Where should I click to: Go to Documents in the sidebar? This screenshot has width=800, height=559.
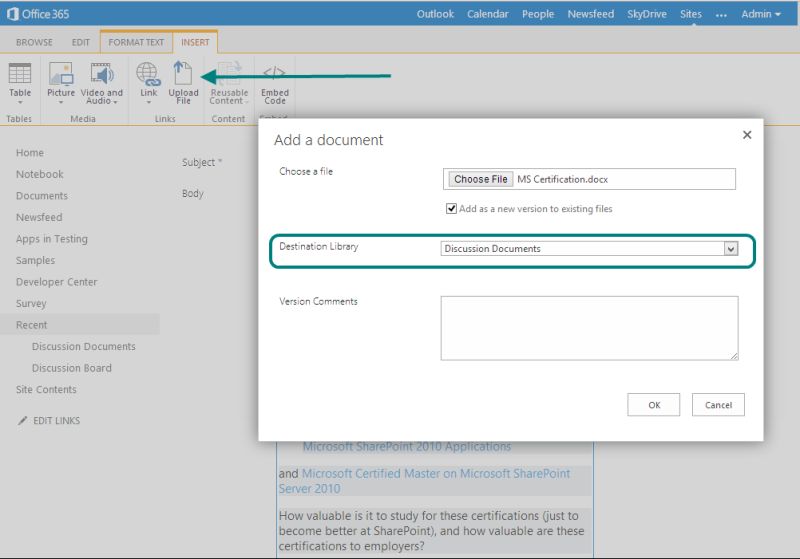point(41,196)
